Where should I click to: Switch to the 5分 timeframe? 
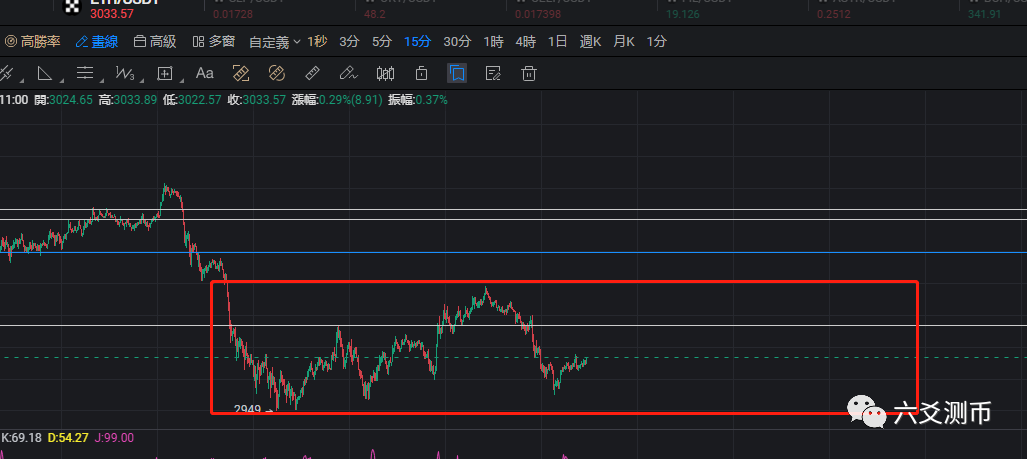[382, 42]
